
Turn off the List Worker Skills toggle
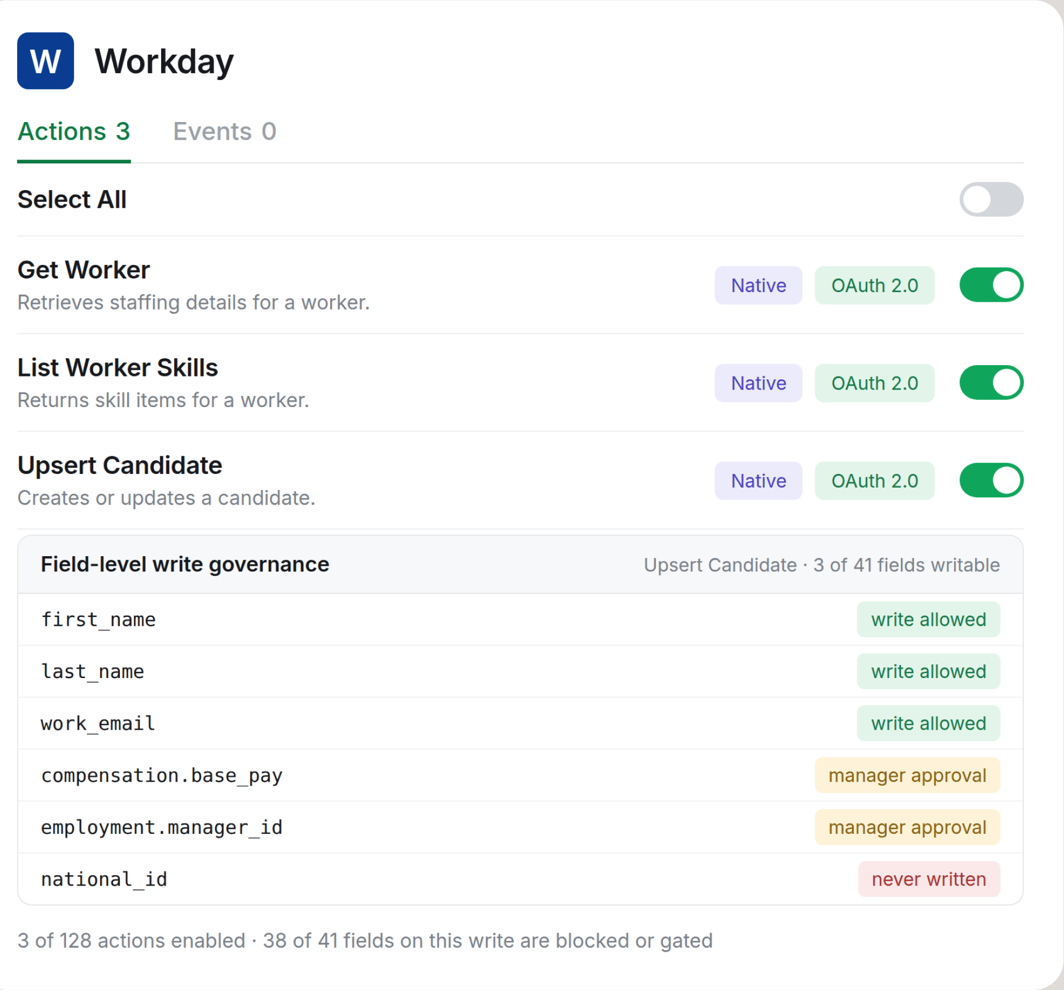click(x=991, y=383)
